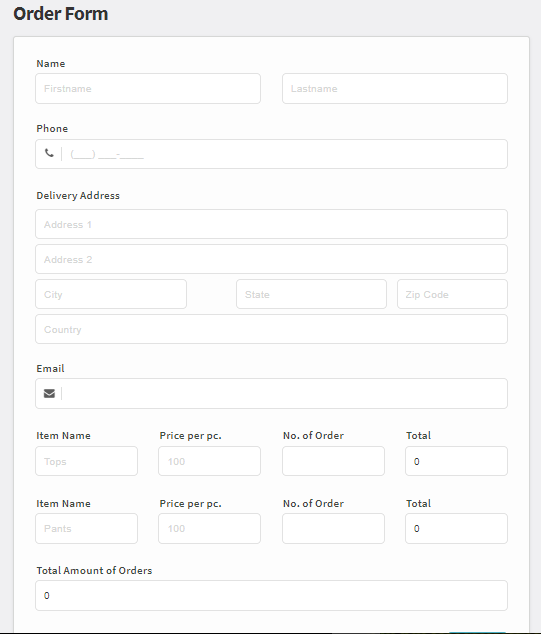Image resolution: width=541 pixels, height=634 pixels.
Task: Select the State input box
Action: point(311,294)
